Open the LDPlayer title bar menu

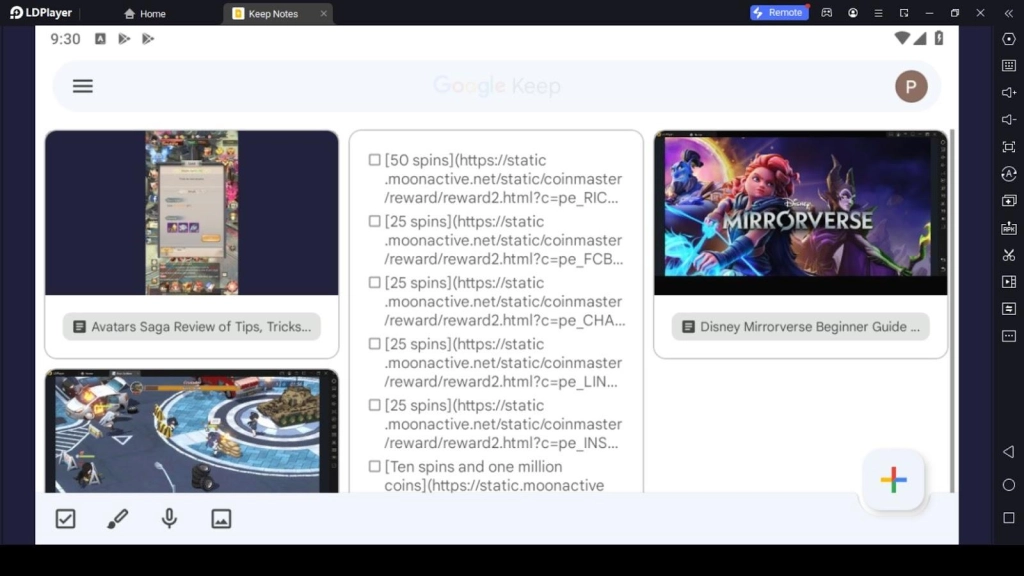(x=878, y=13)
